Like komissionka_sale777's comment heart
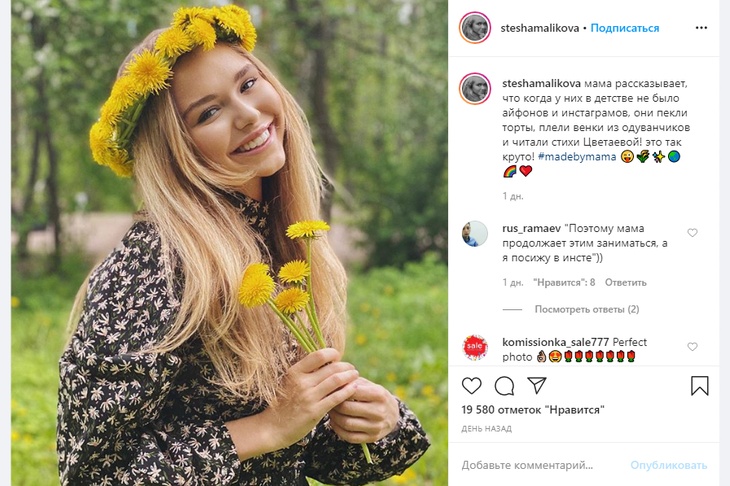This screenshot has height=486, width=730. point(692,347)
